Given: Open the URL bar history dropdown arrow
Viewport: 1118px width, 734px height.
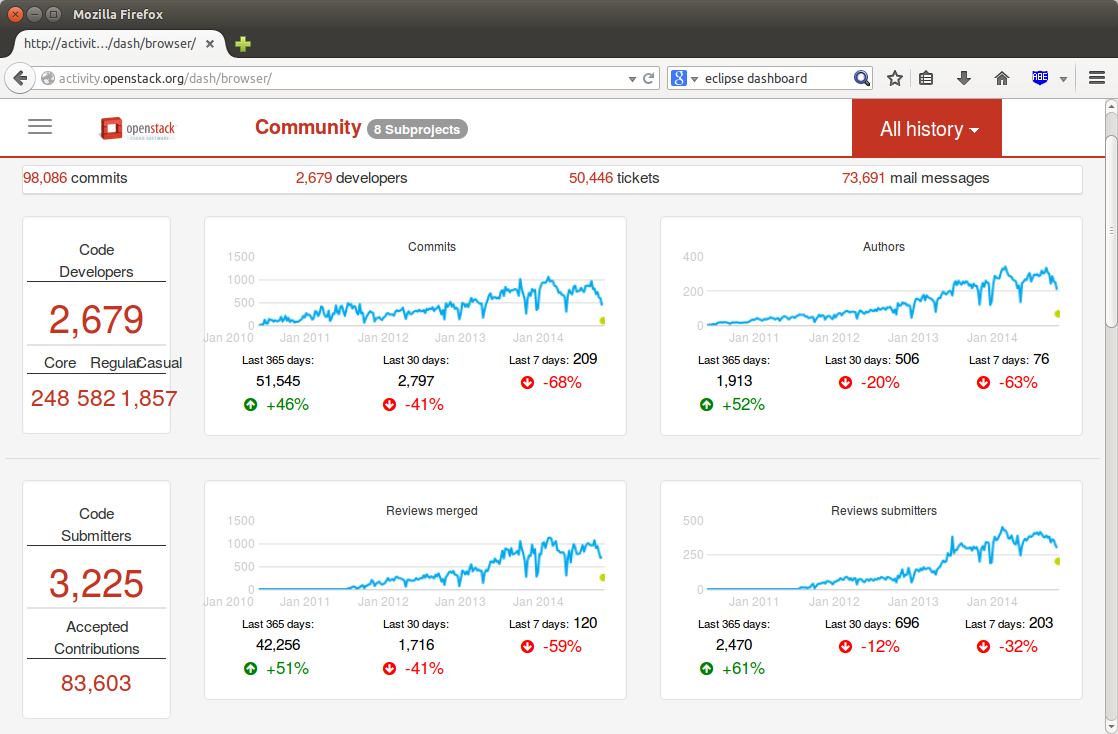Looking at the screenshot, I should (632, 78).
